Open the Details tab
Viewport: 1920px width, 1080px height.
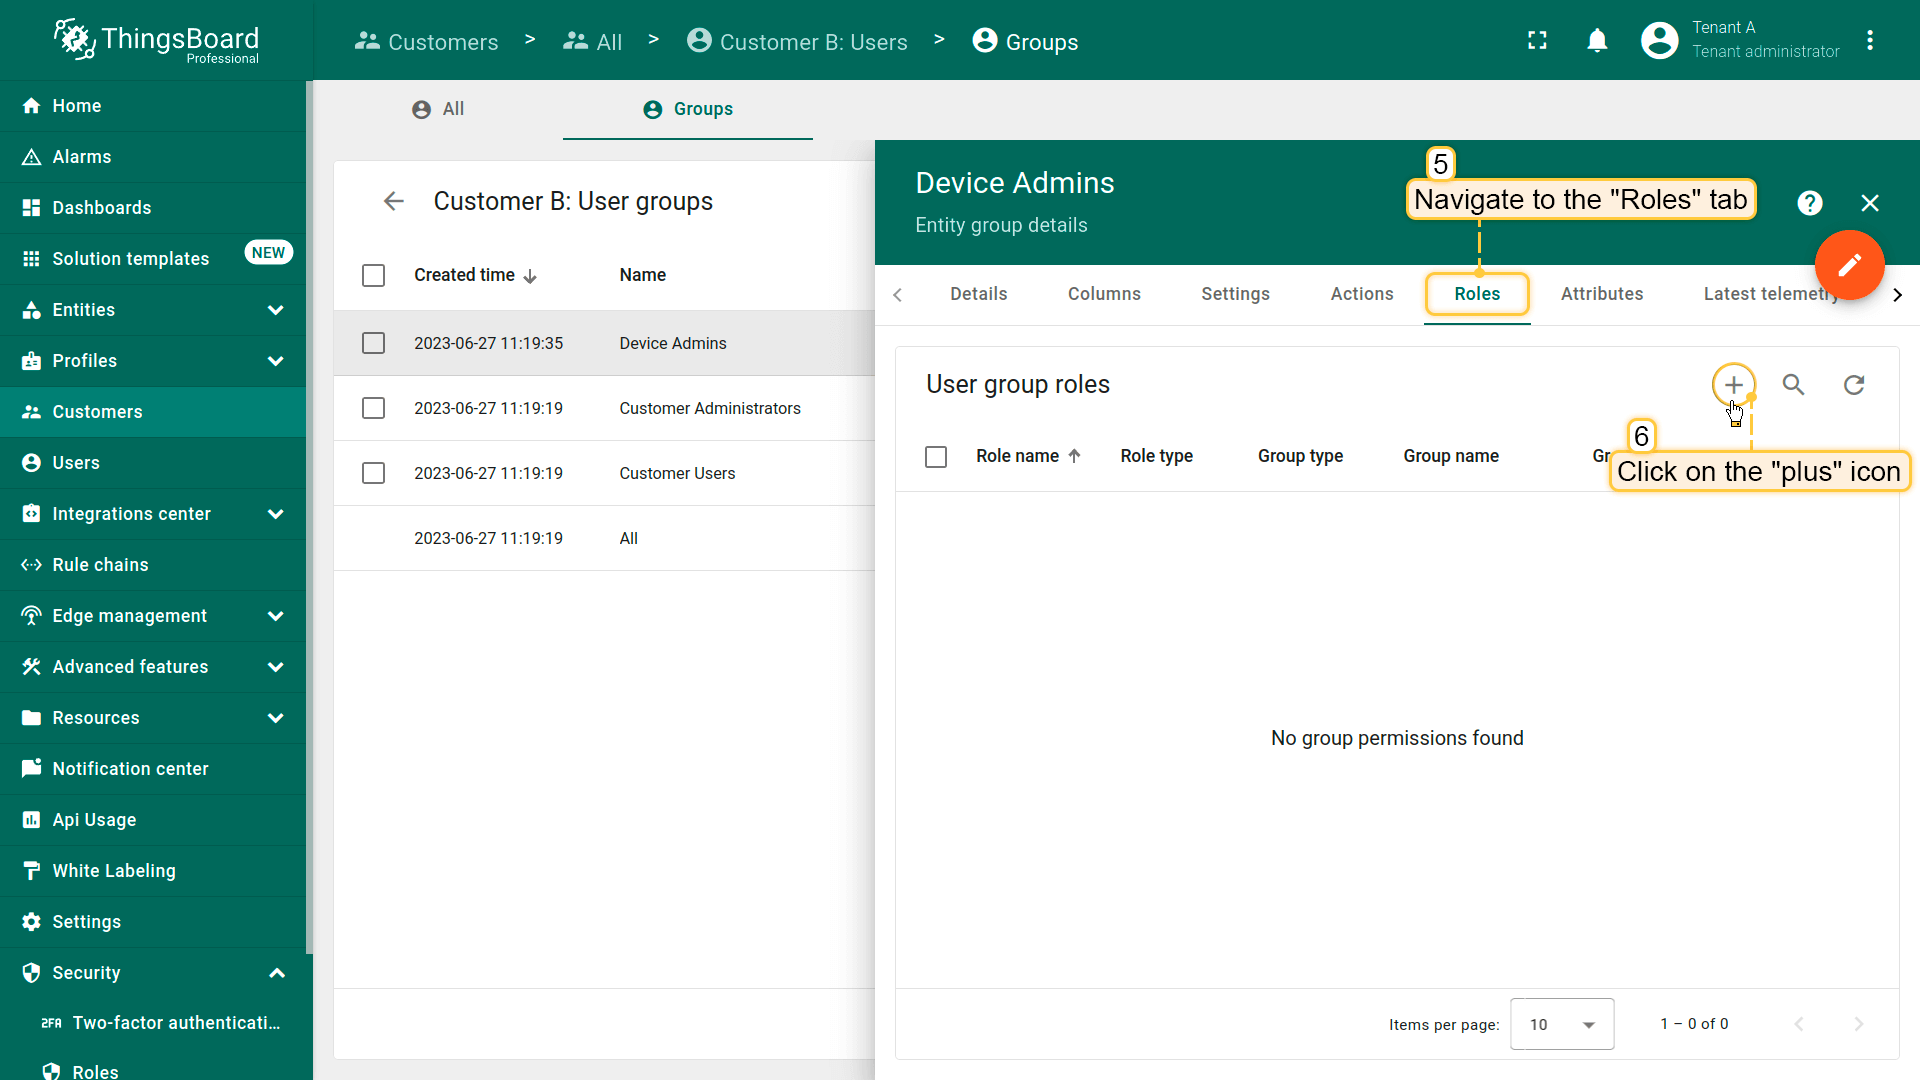pos(978,294)
